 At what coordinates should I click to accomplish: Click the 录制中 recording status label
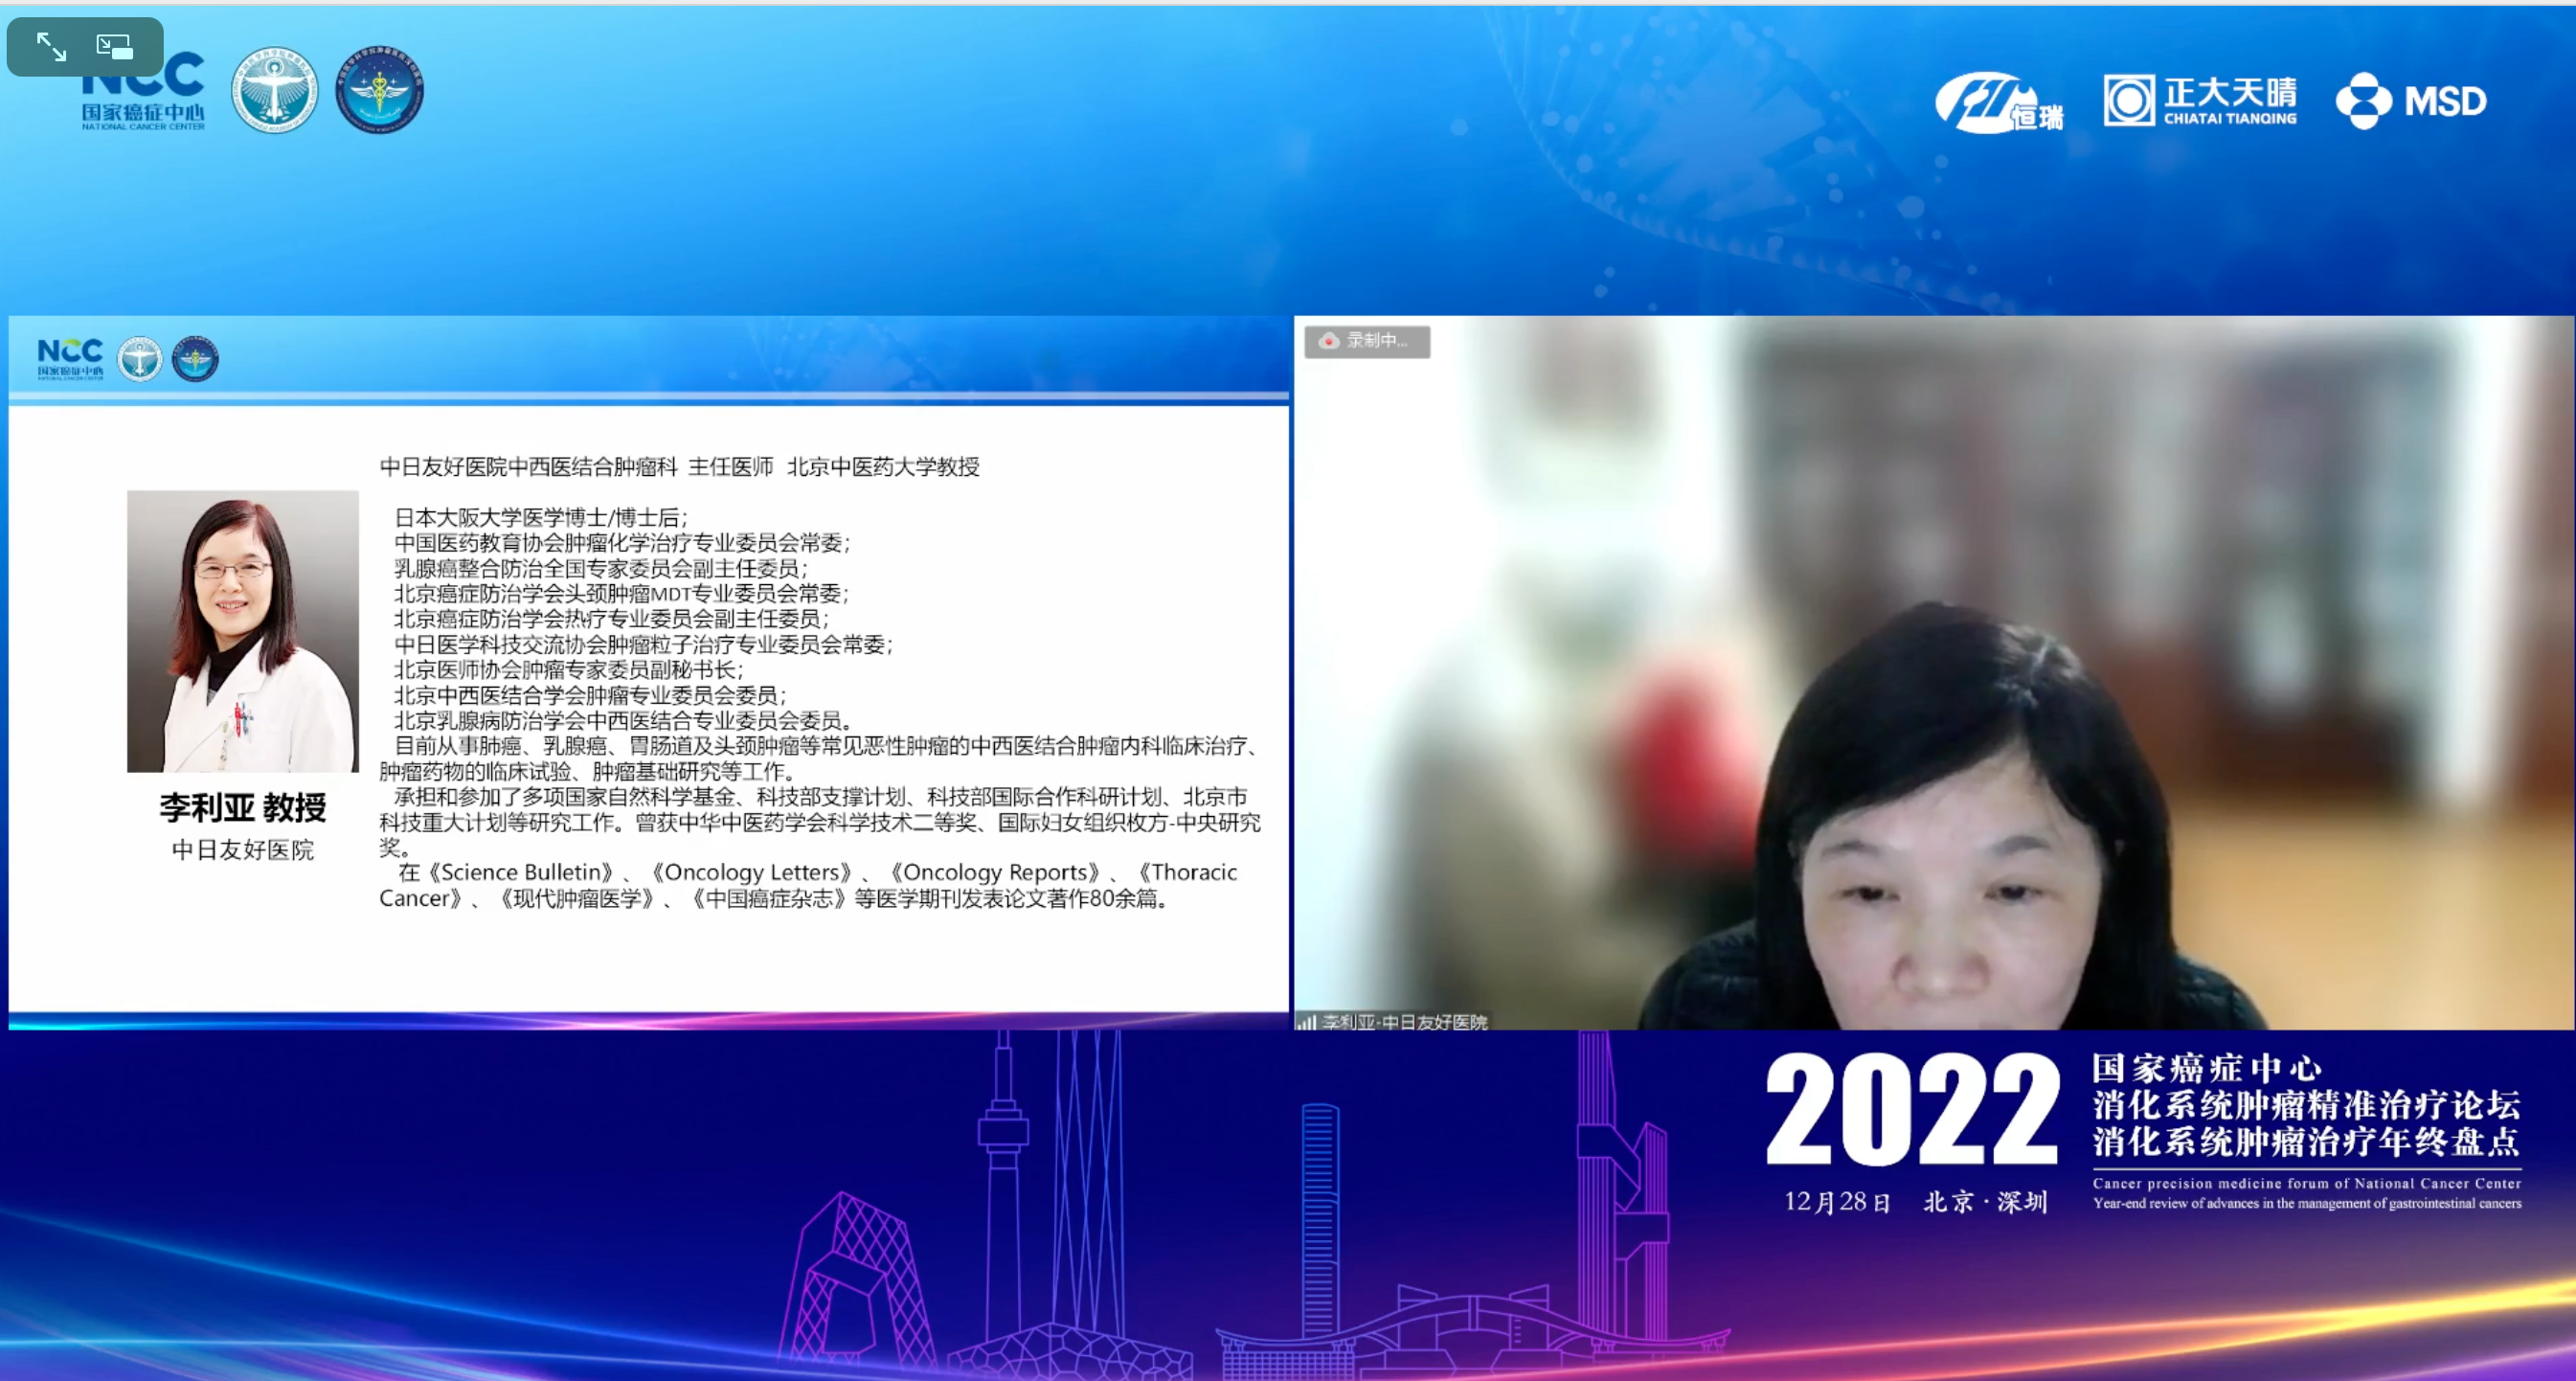[x=1377, y=341]
